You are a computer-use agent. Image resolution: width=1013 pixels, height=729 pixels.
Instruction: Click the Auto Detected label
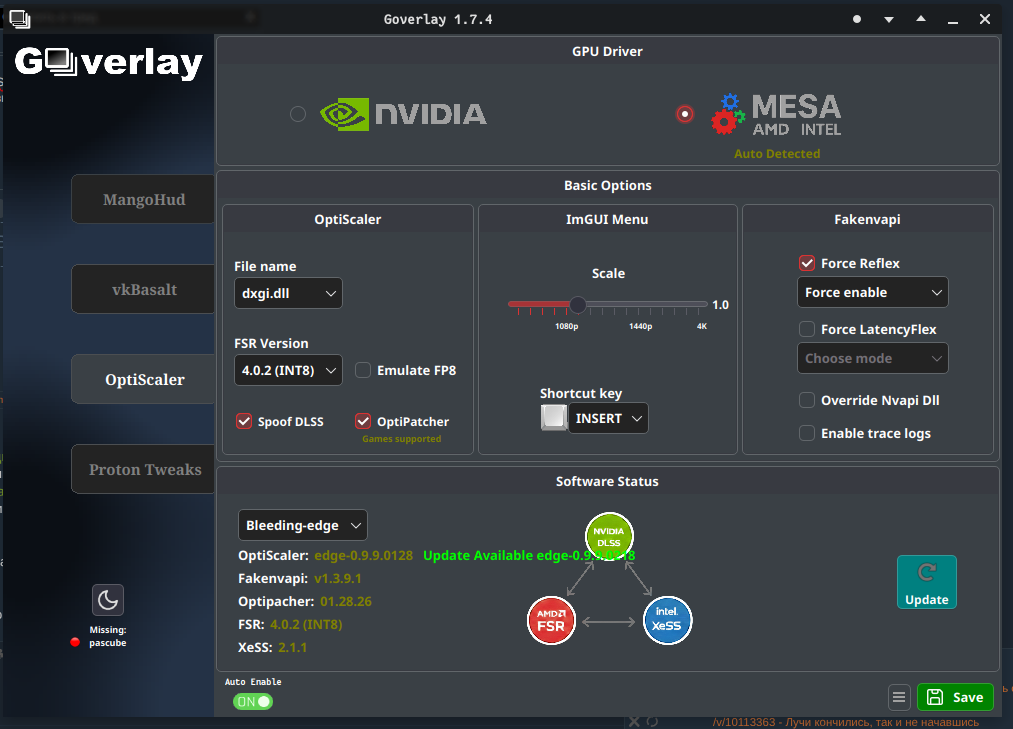tap(777, 154)
